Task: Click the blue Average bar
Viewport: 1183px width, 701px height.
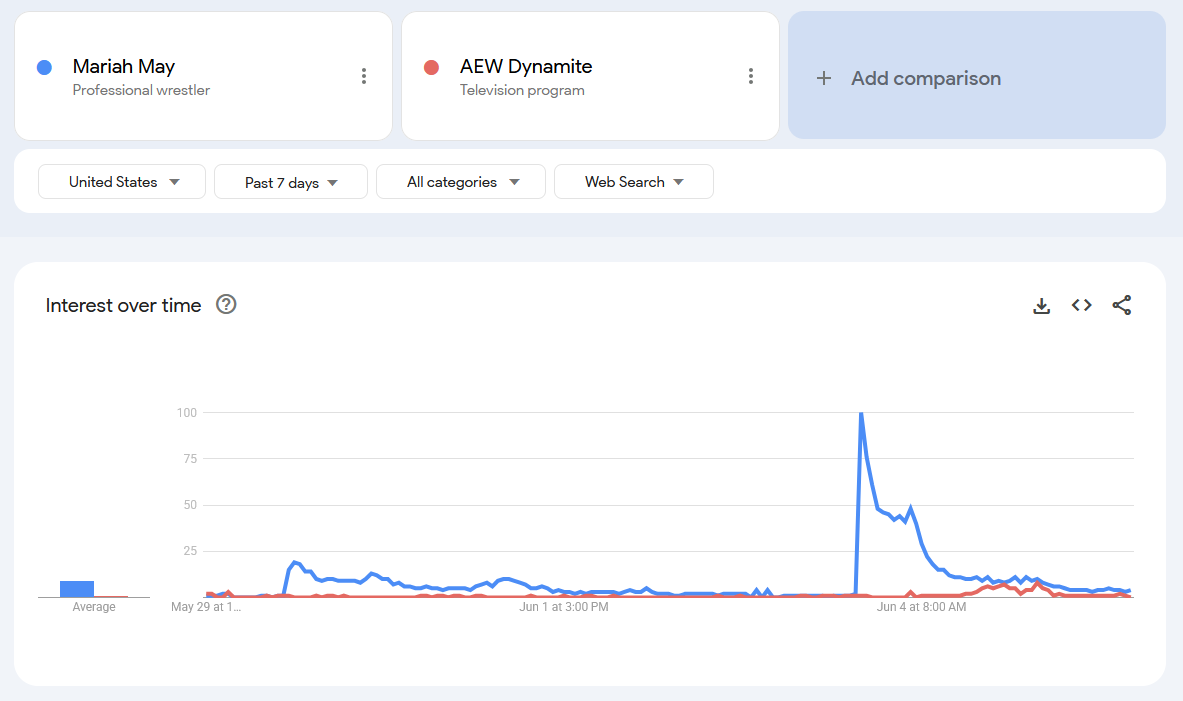Action: (x=77, y=589)
